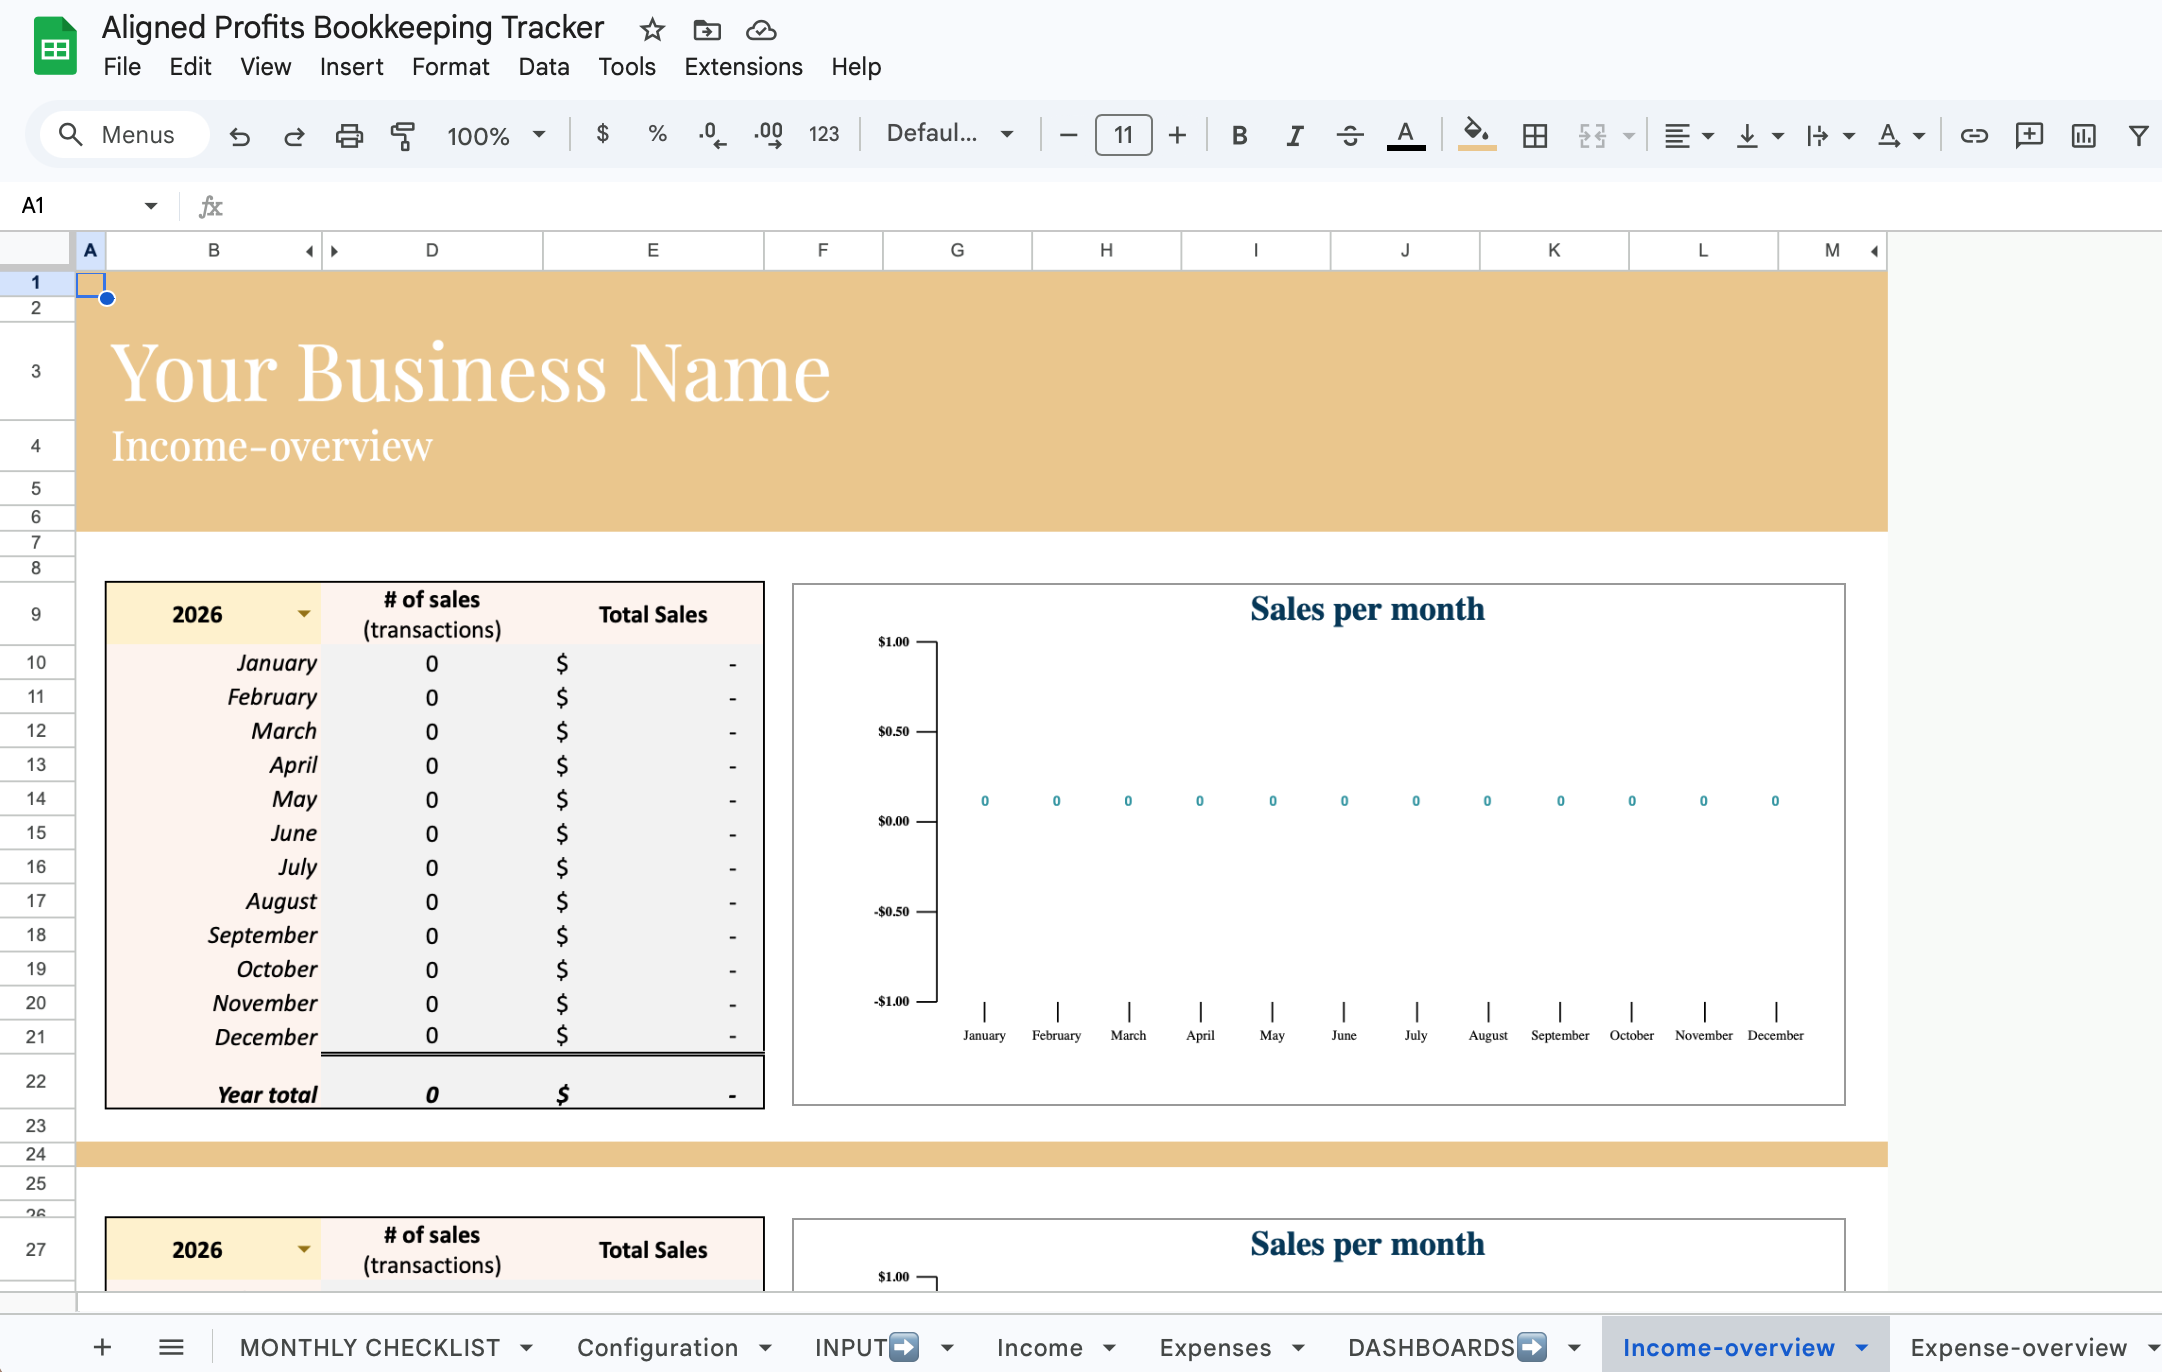The image size is (2162, 1372).
Task: Toggle italic formatting
Action: pos(1294,136)
